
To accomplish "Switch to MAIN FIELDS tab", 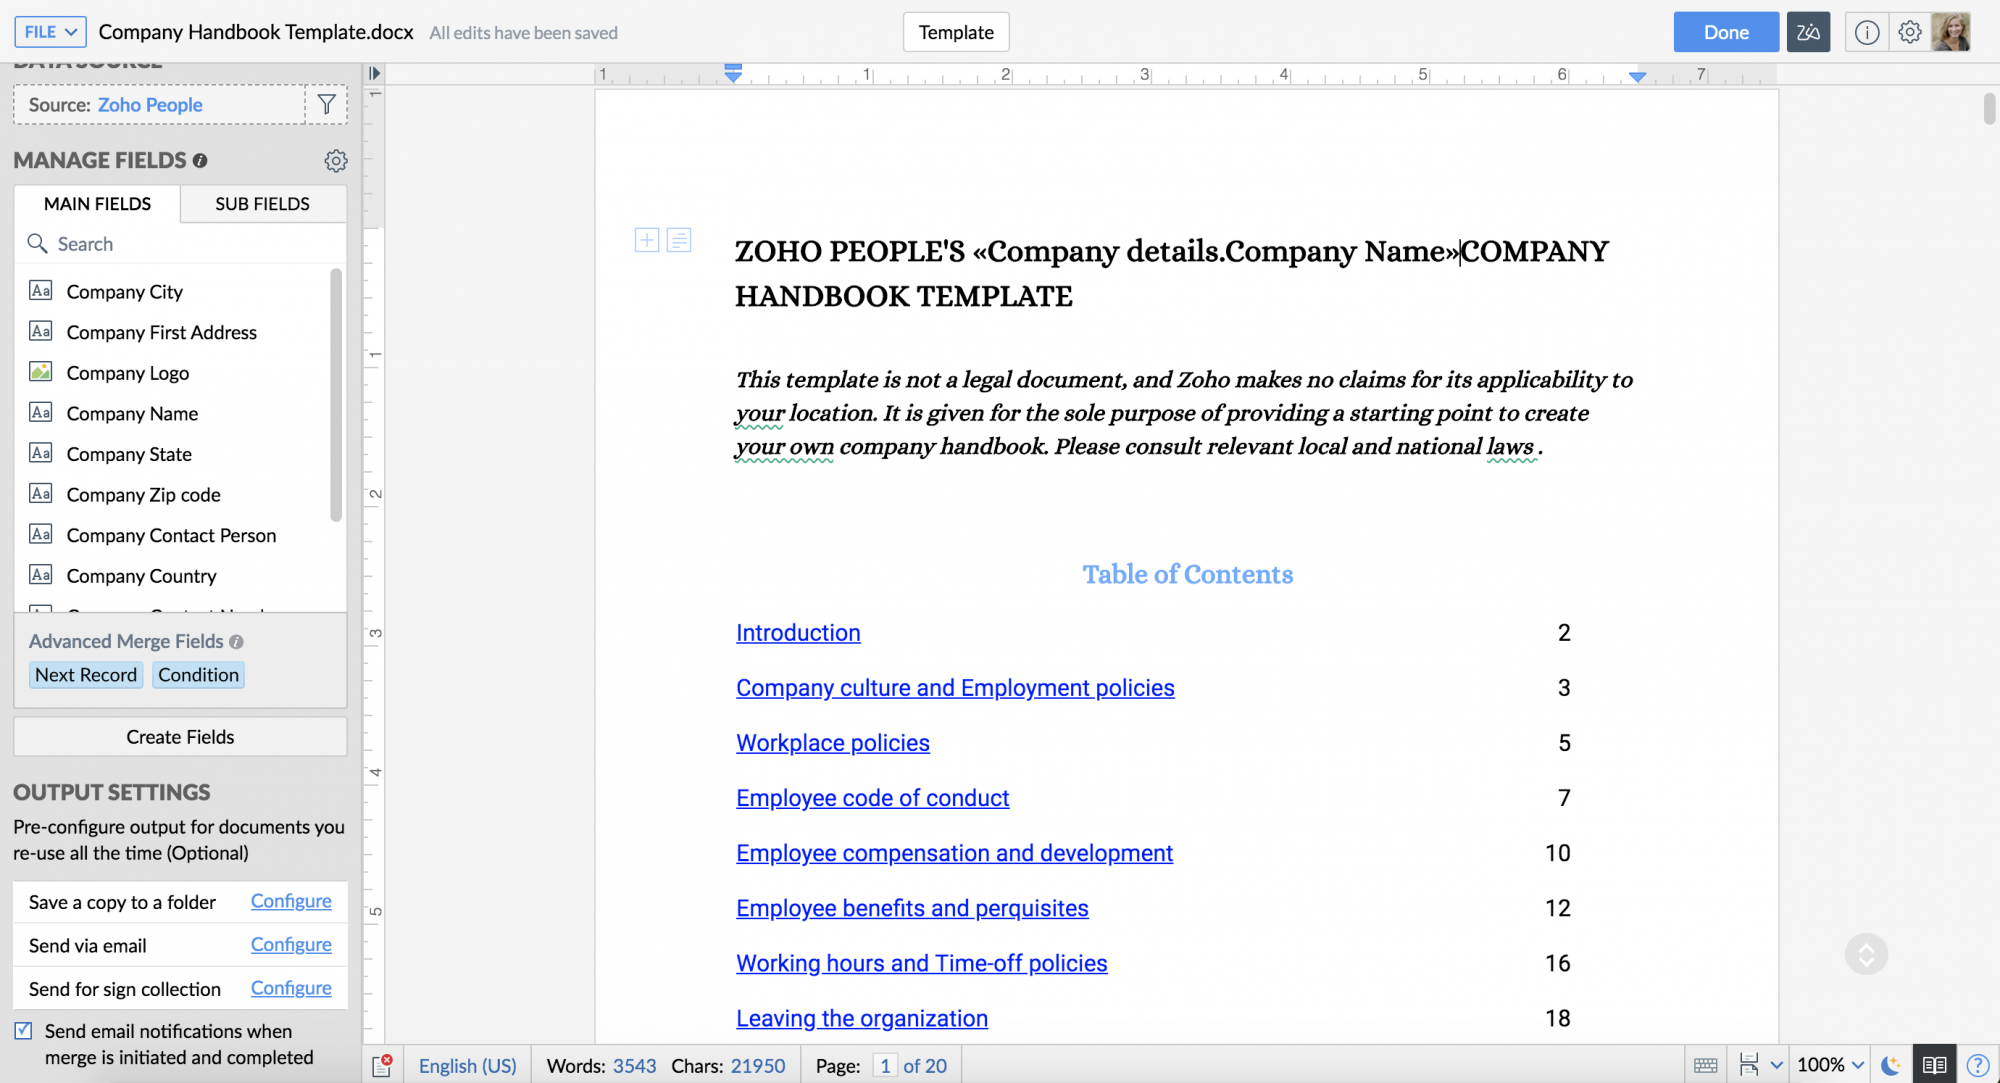I will 97,204.
